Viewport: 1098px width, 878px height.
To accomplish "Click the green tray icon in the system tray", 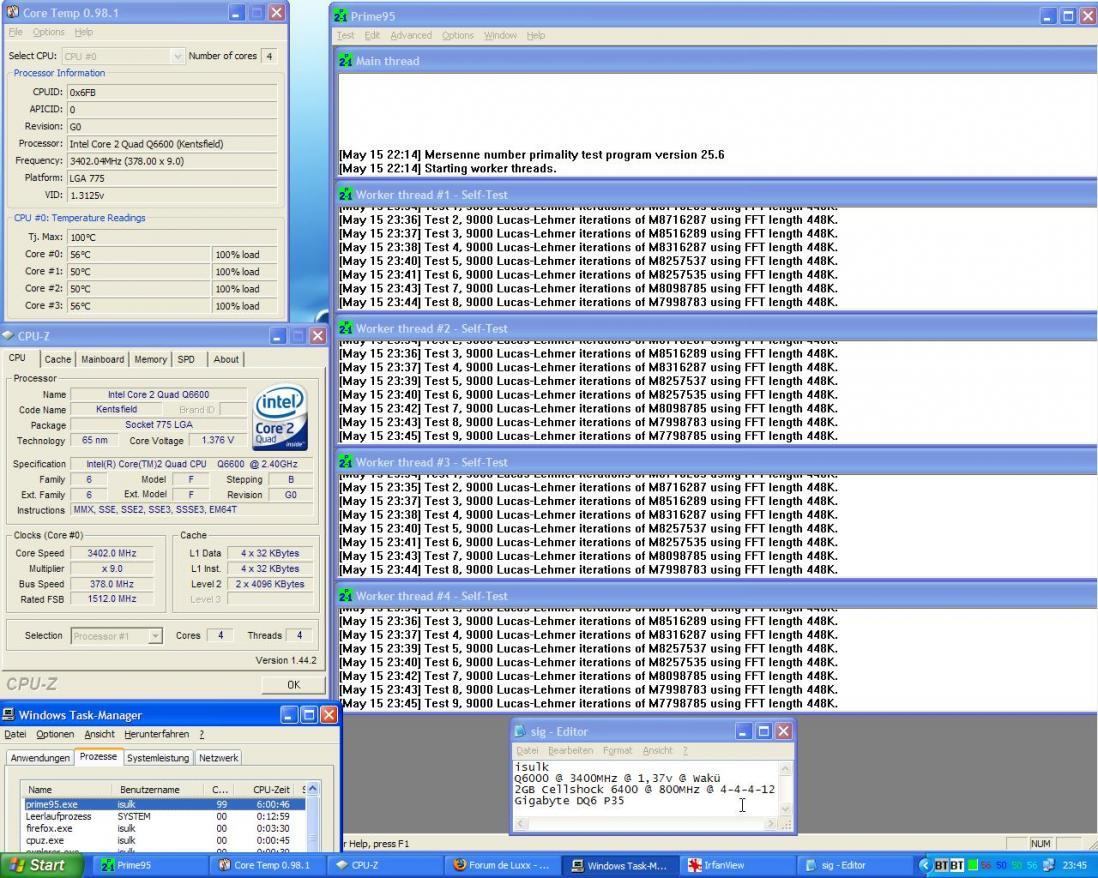I will click(x=972, y=865).
